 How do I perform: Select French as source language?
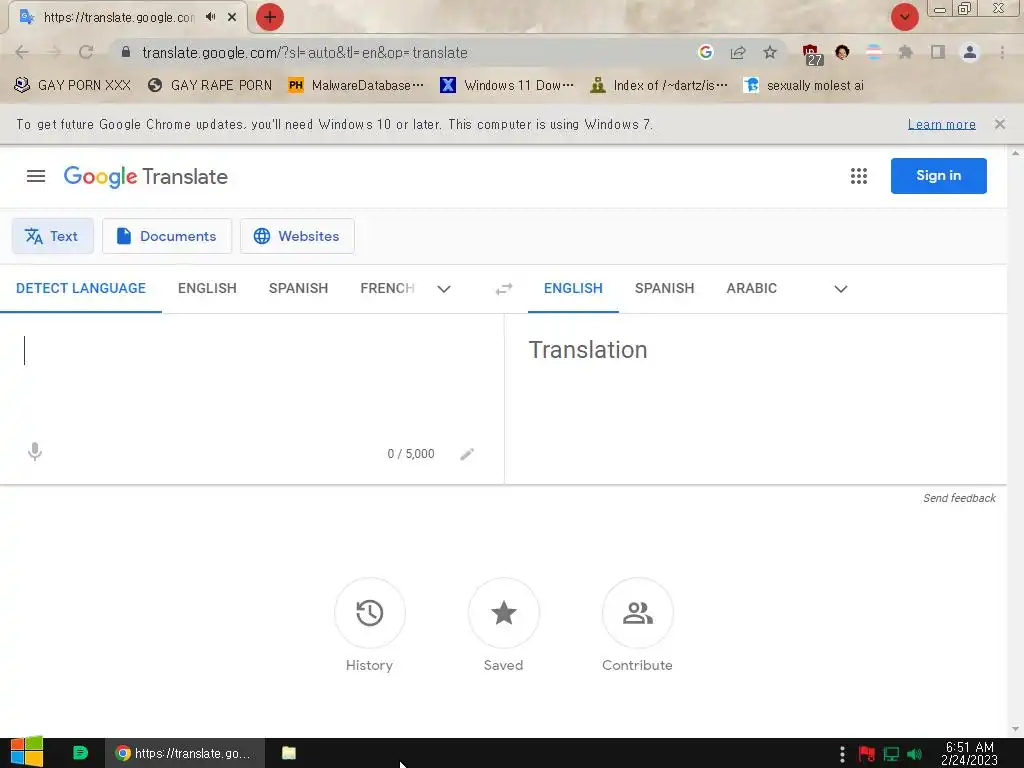pyautogui.click(x=387, y=288)
